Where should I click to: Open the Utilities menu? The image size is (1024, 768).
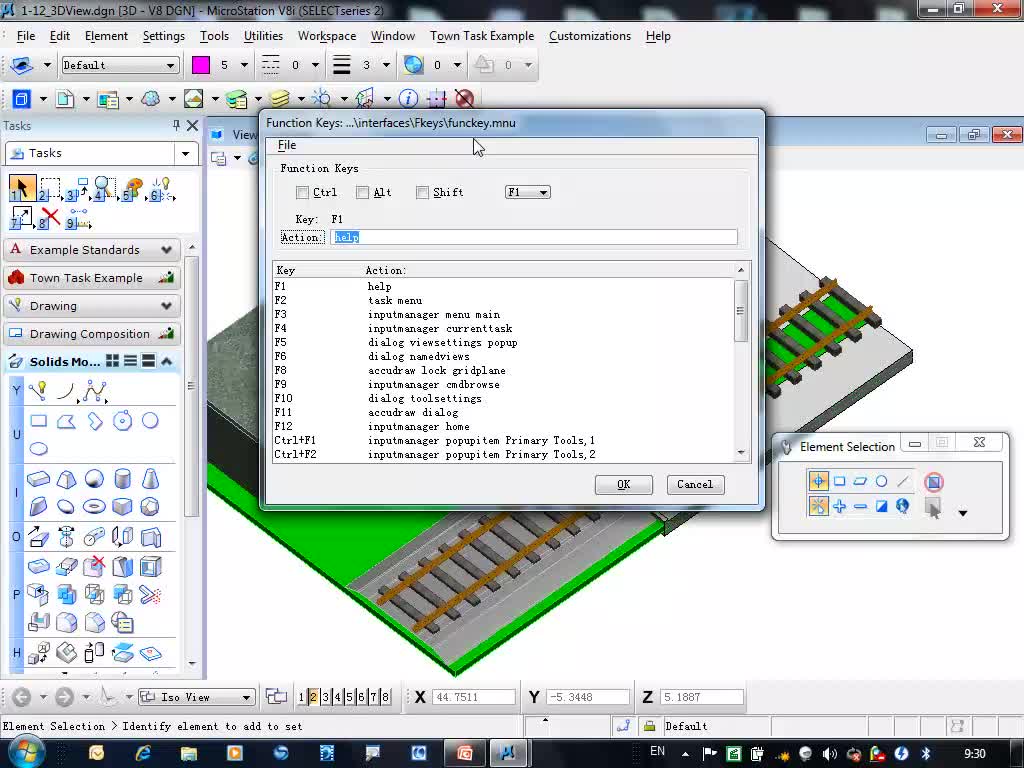click(263, 36)
